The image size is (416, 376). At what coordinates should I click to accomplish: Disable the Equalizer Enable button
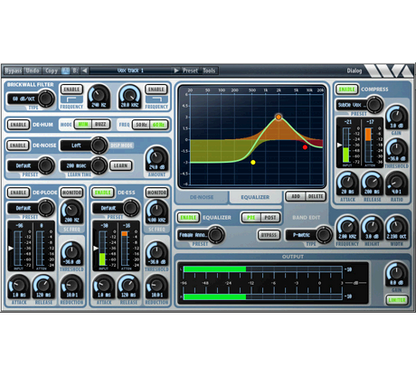tap(188, 217)
